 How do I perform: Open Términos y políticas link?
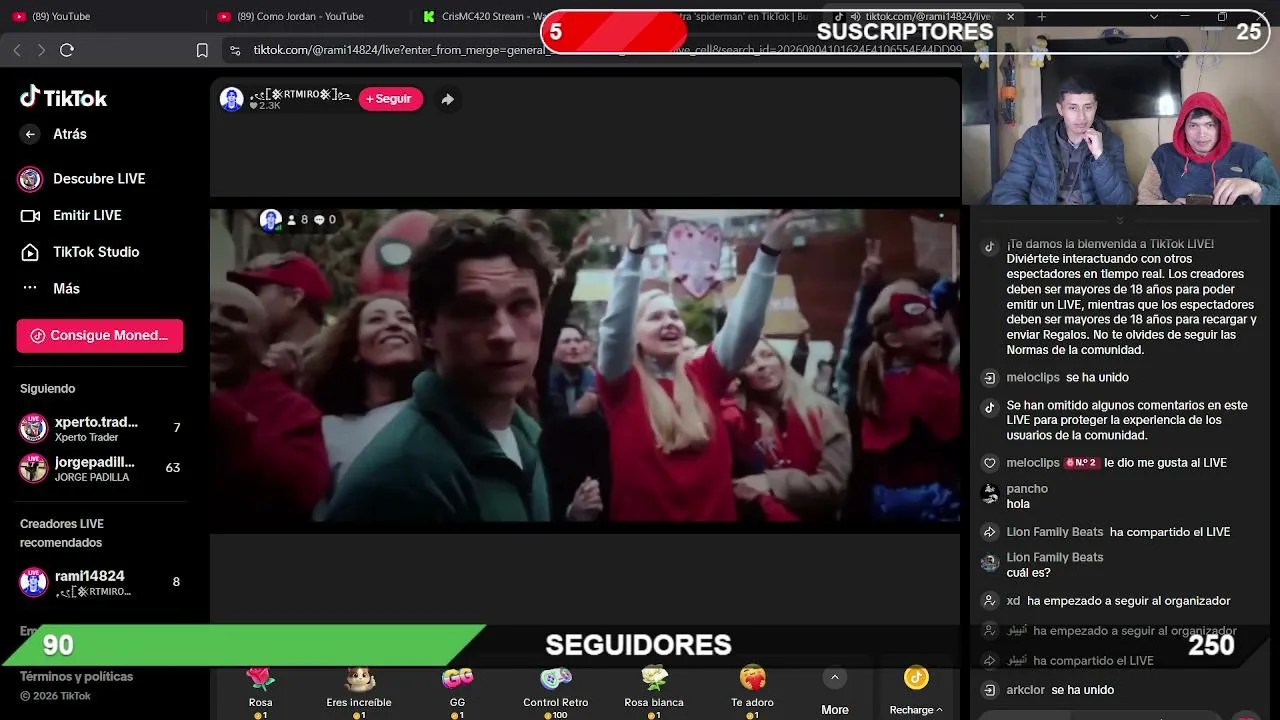coord(76,677)
